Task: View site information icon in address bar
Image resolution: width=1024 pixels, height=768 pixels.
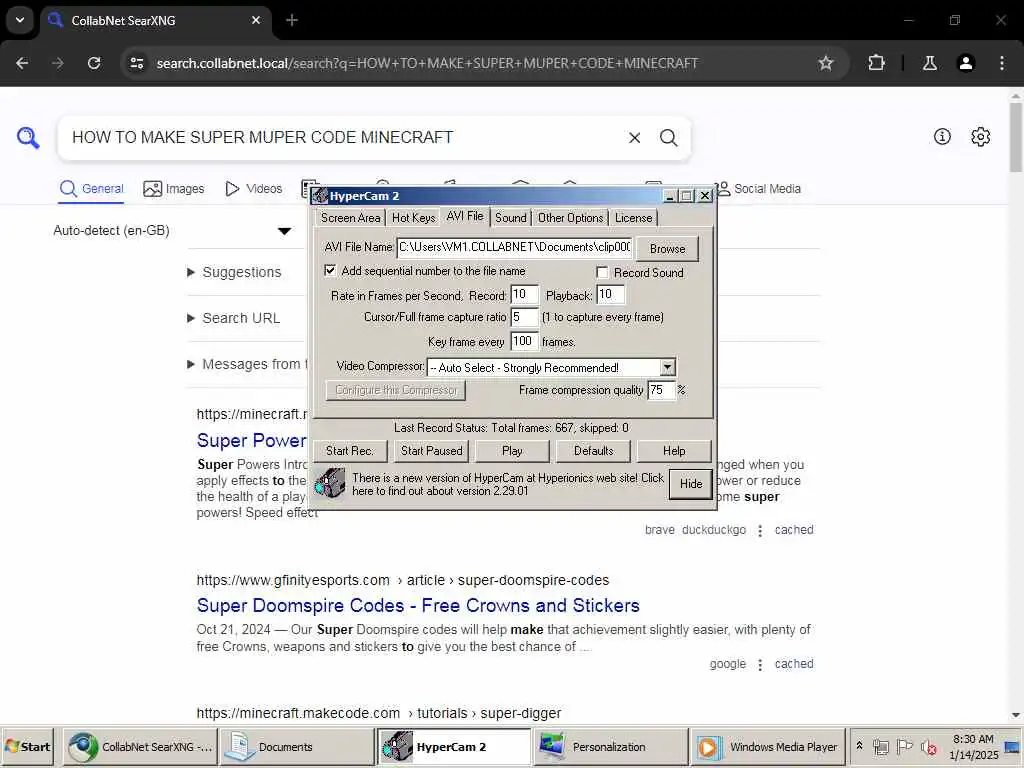Action: [136, 63]
